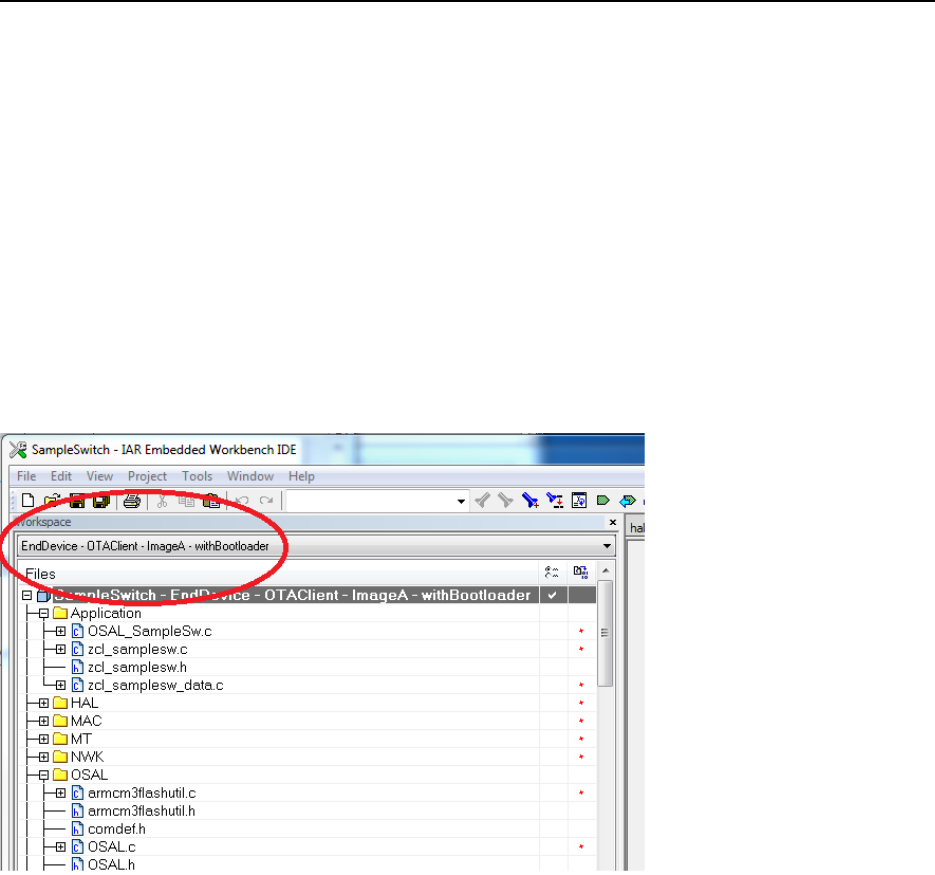Open a file using the Open folder icon
This screenshot has height=875, width=935.
click(52, 500)
